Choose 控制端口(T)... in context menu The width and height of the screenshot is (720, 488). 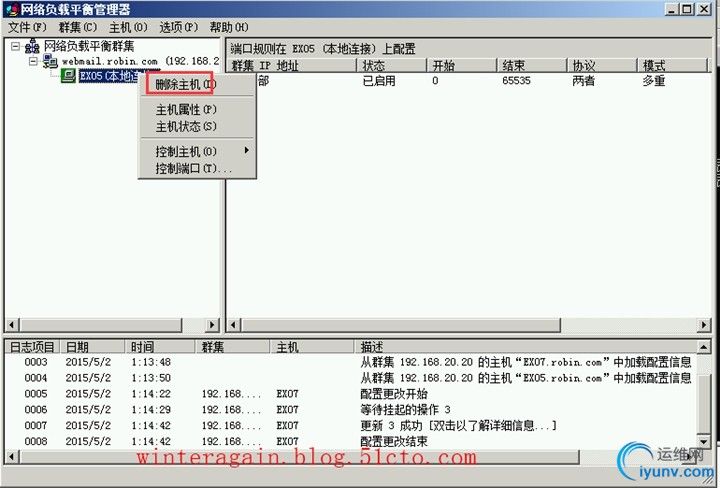194,168
